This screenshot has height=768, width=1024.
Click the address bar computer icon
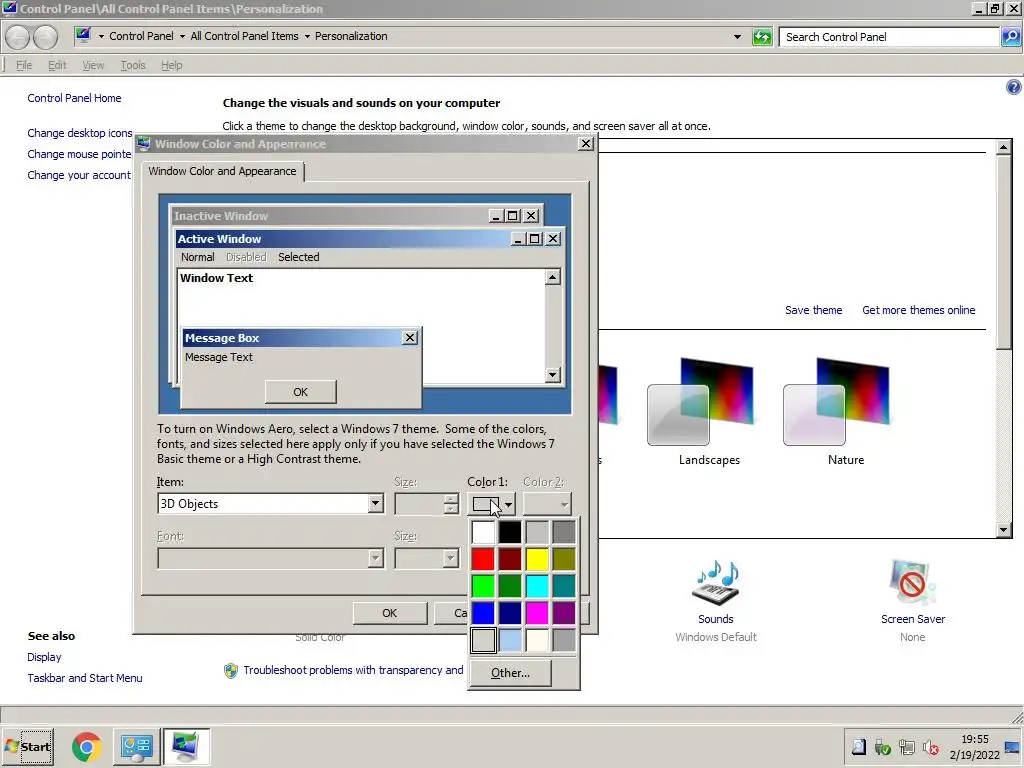pyautogui.click(x=83, y=35)
